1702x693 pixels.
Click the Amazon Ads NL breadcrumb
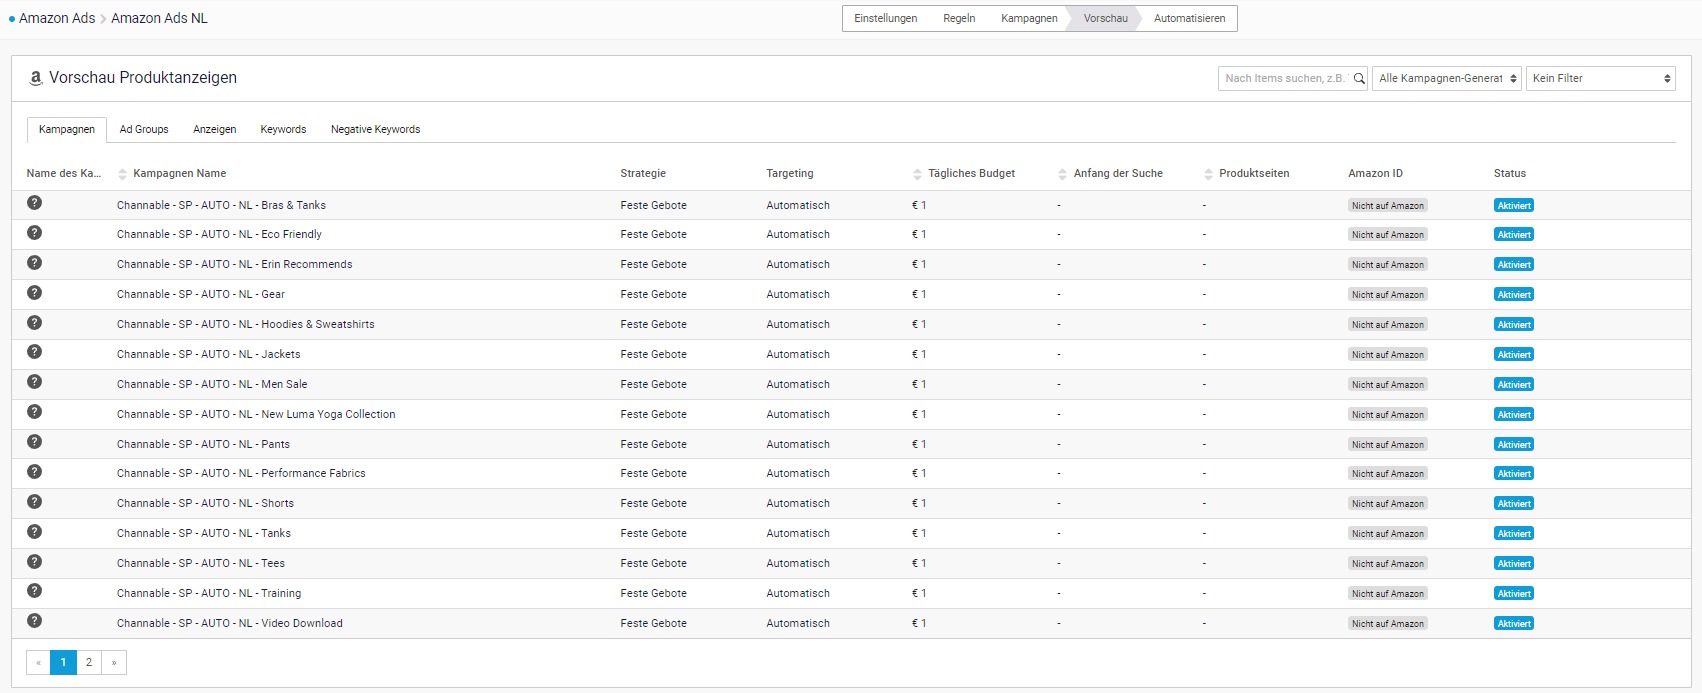click(159, 18)
